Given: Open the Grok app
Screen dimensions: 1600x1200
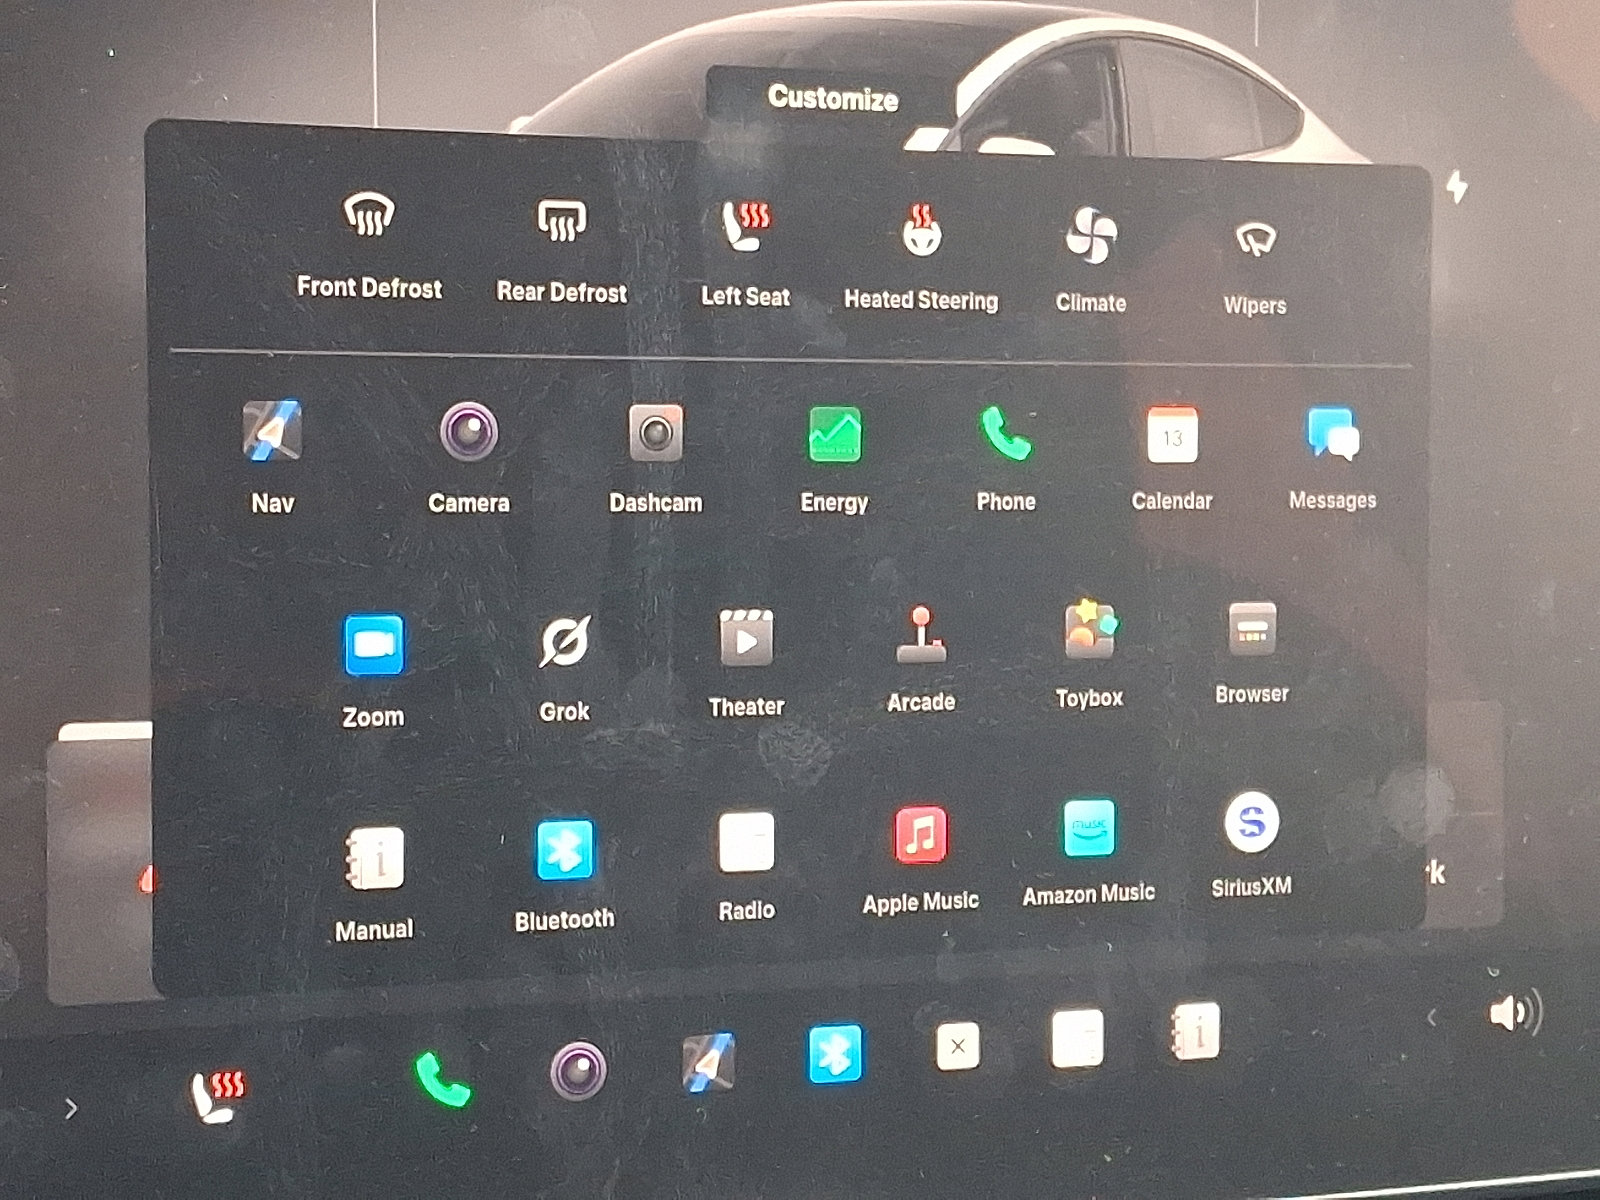Looking at the screenshot, I should click(x=565, y=642).
